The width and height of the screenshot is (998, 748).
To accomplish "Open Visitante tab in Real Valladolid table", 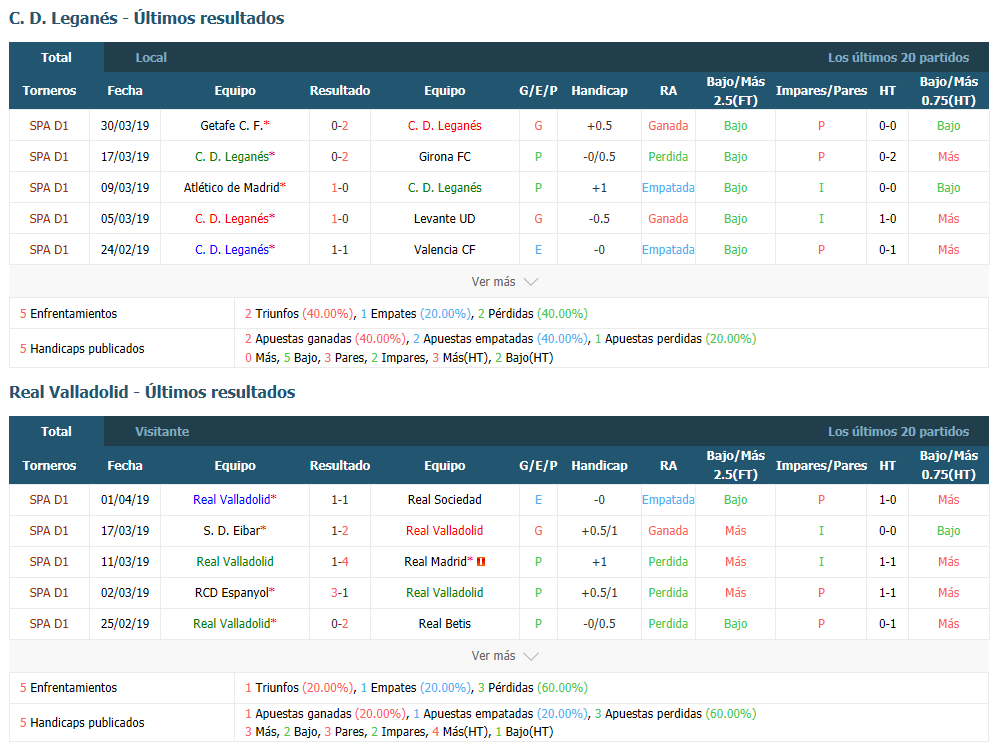I will (162, 432).
